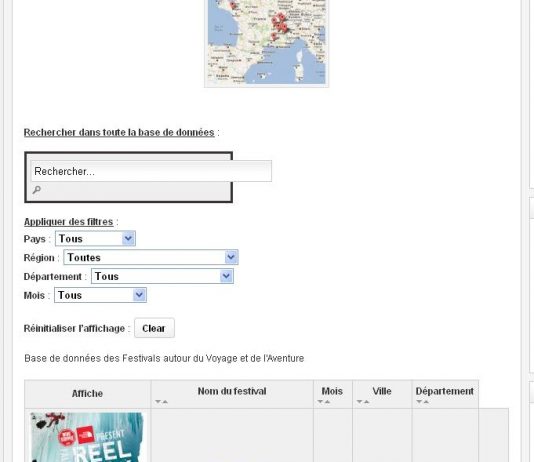Image resolution: width=534 pixels, height=462 pixels.
Task: Open the Pays filter dropdown
Action: click(x=95, y=238)
